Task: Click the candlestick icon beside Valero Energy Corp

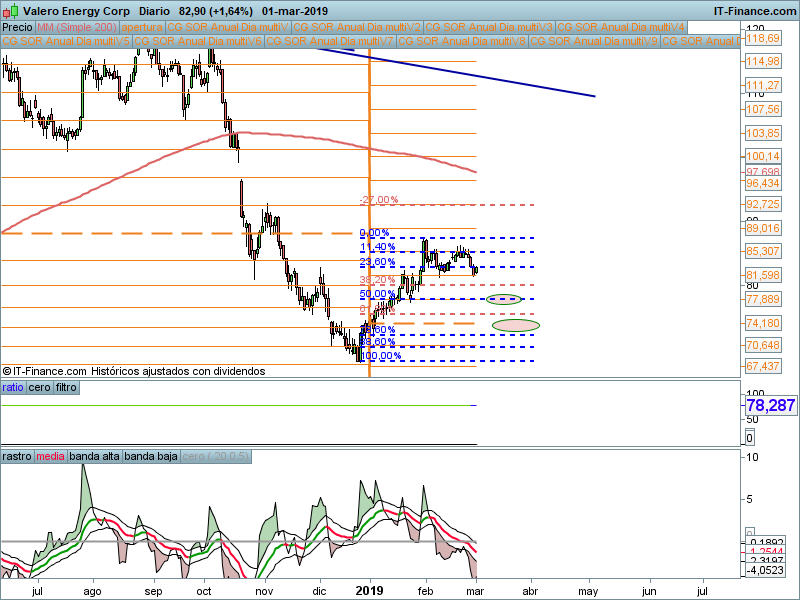Action: pos(11,11)
